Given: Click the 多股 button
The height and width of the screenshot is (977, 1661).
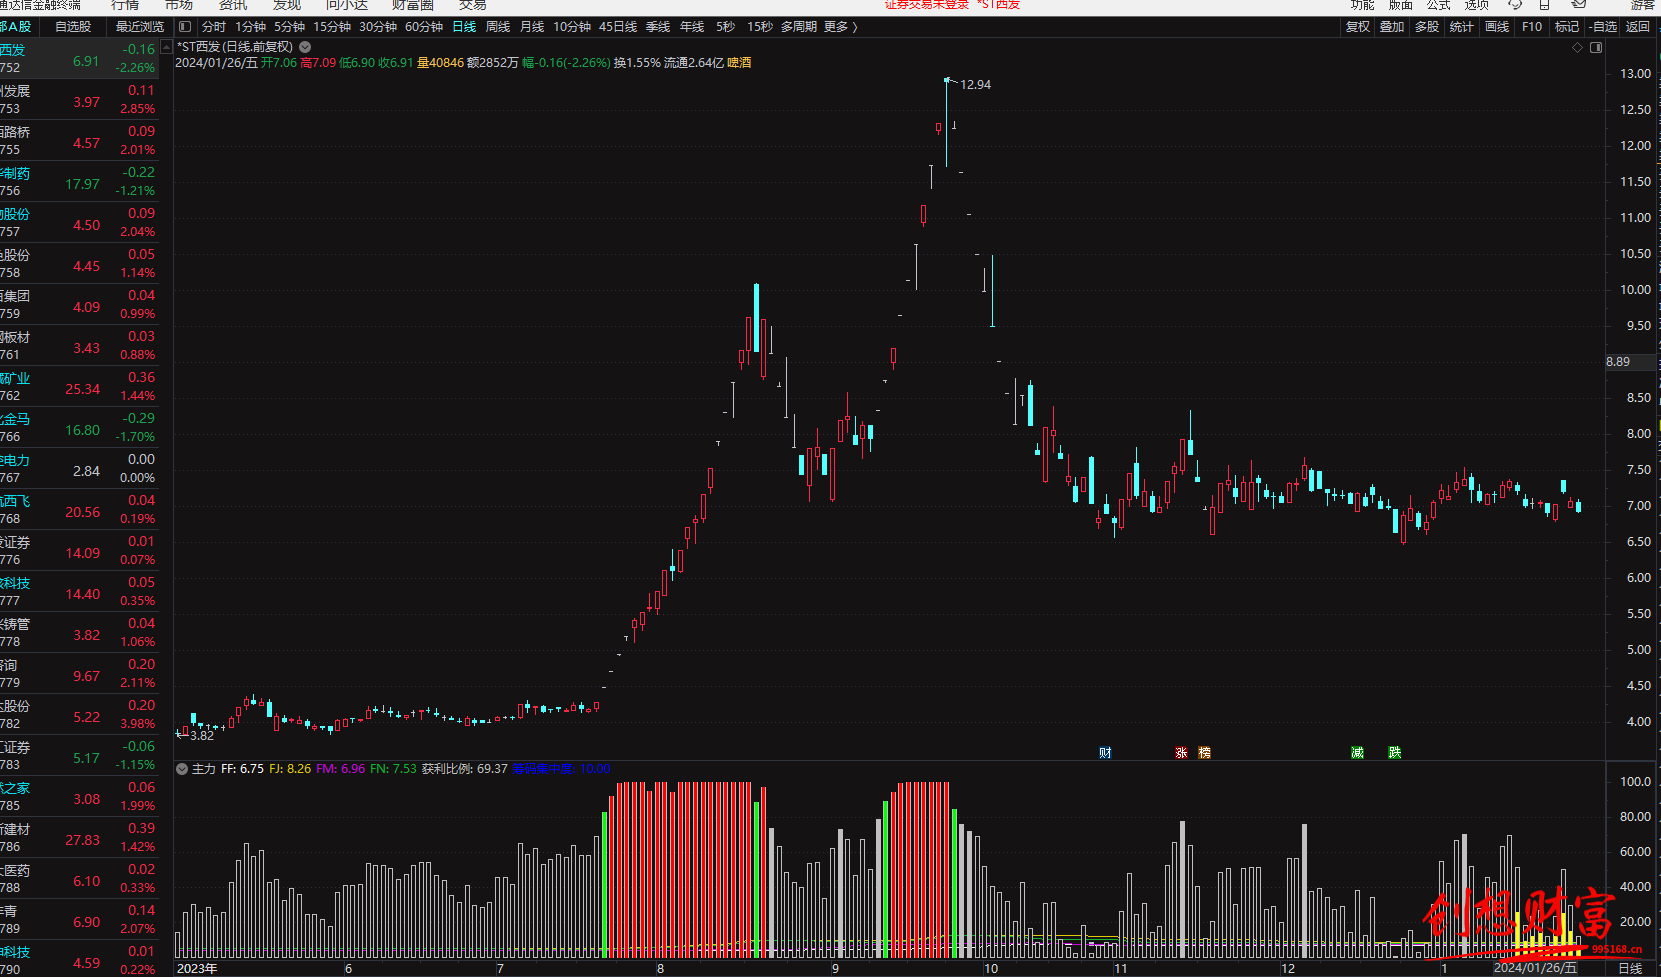Looking at the screenshot, I should [x=1427, y=27].
